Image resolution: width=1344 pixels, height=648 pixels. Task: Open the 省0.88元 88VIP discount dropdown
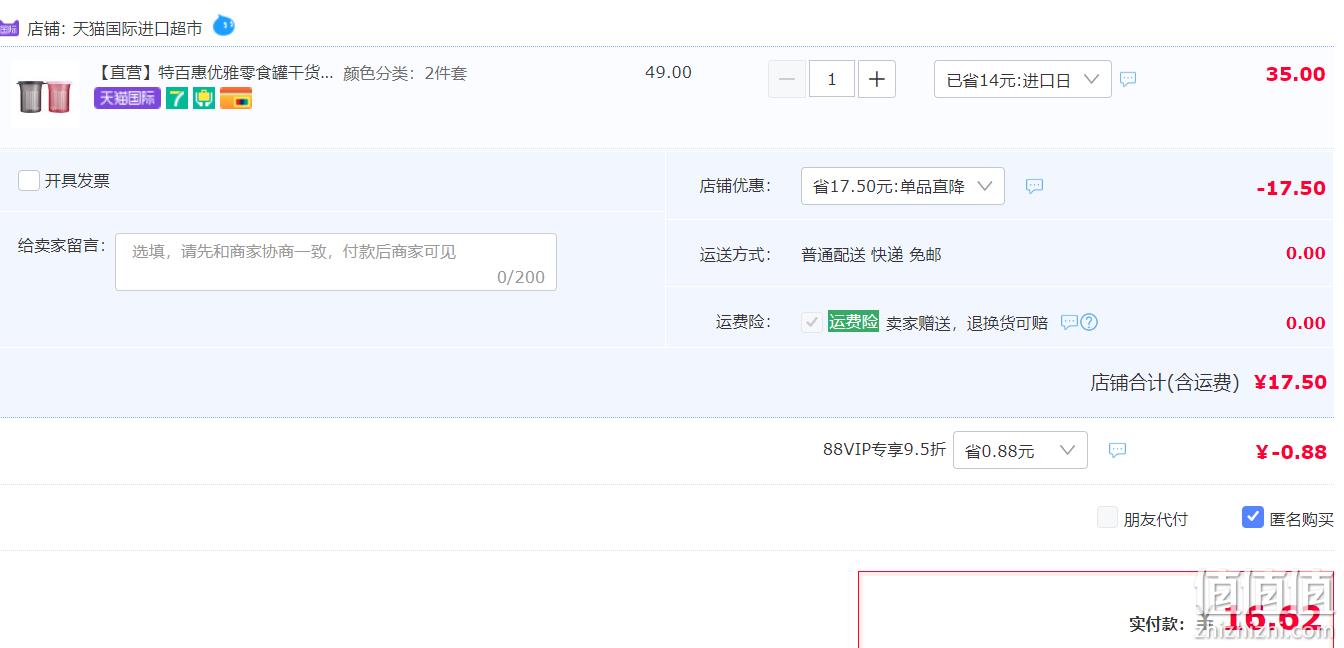(x=1020, y=450)
